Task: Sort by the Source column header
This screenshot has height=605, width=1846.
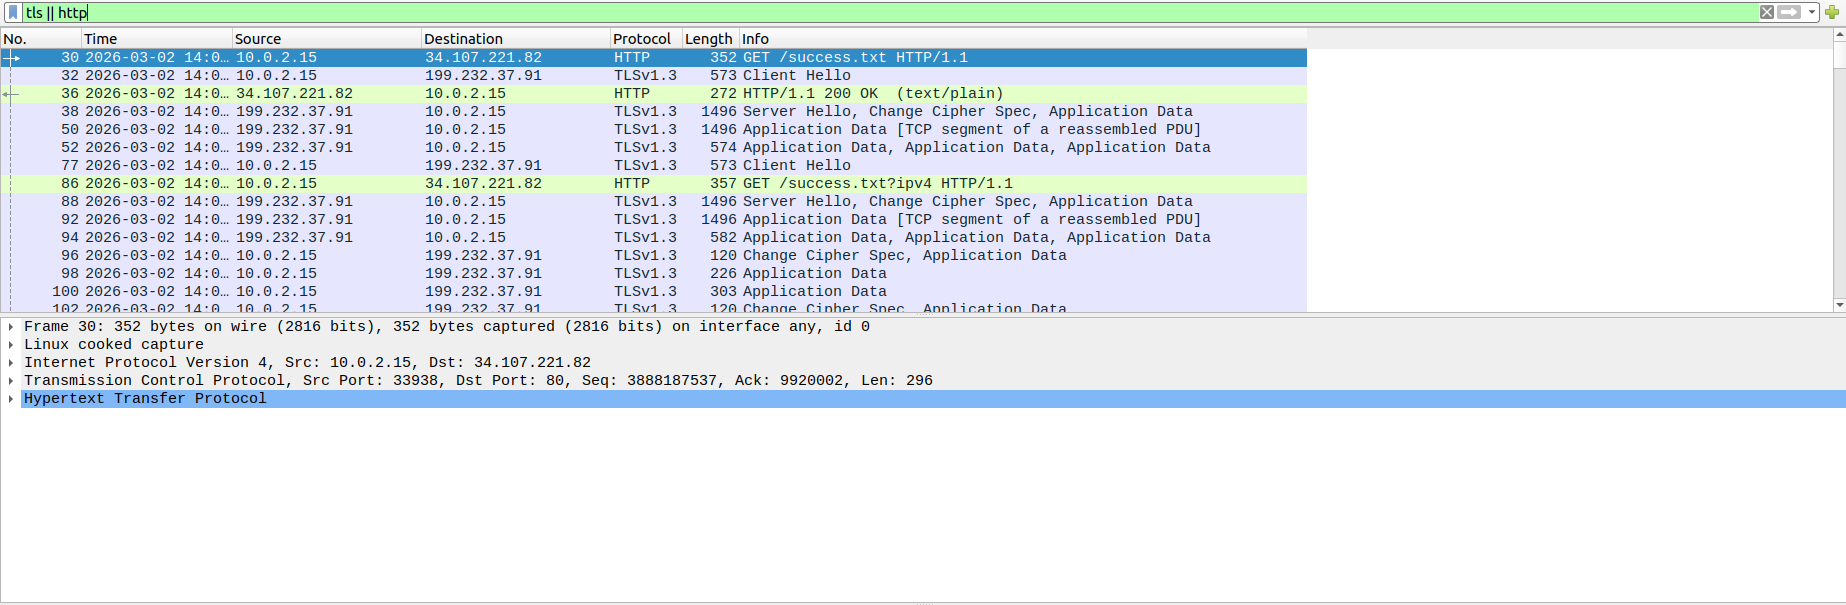Action: coord(327,39)
